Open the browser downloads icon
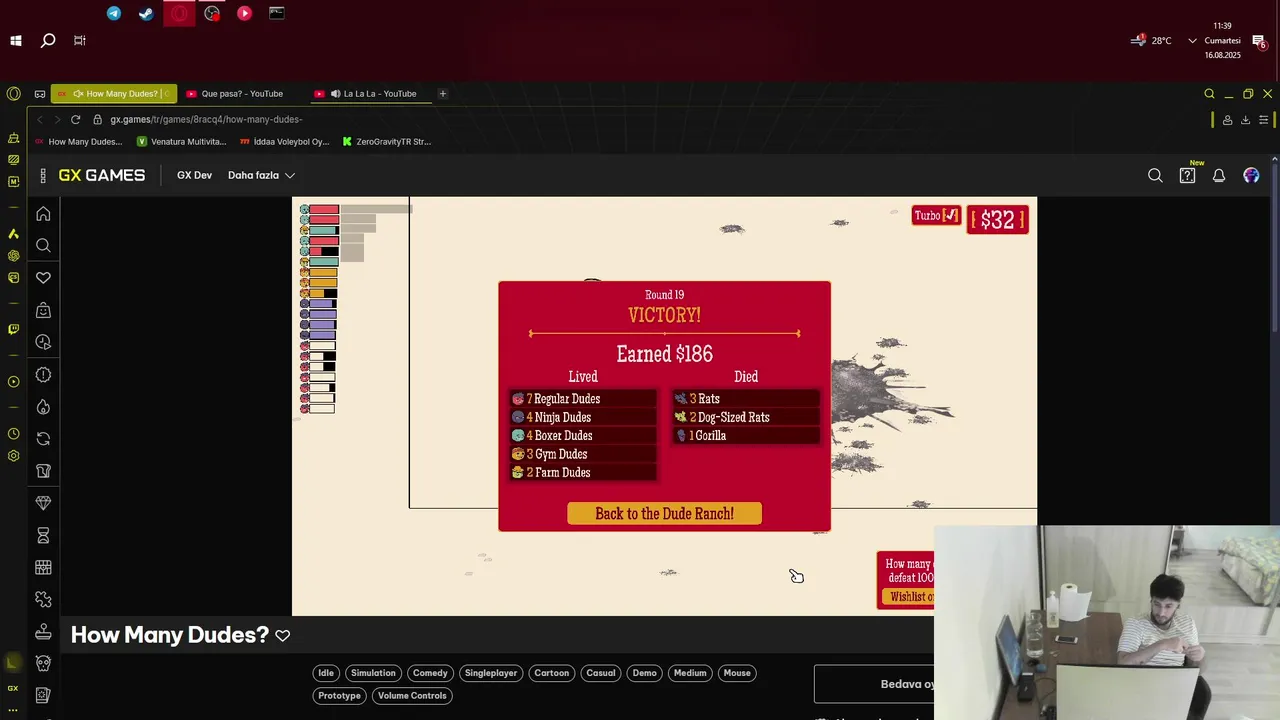 pos(1245,120)
